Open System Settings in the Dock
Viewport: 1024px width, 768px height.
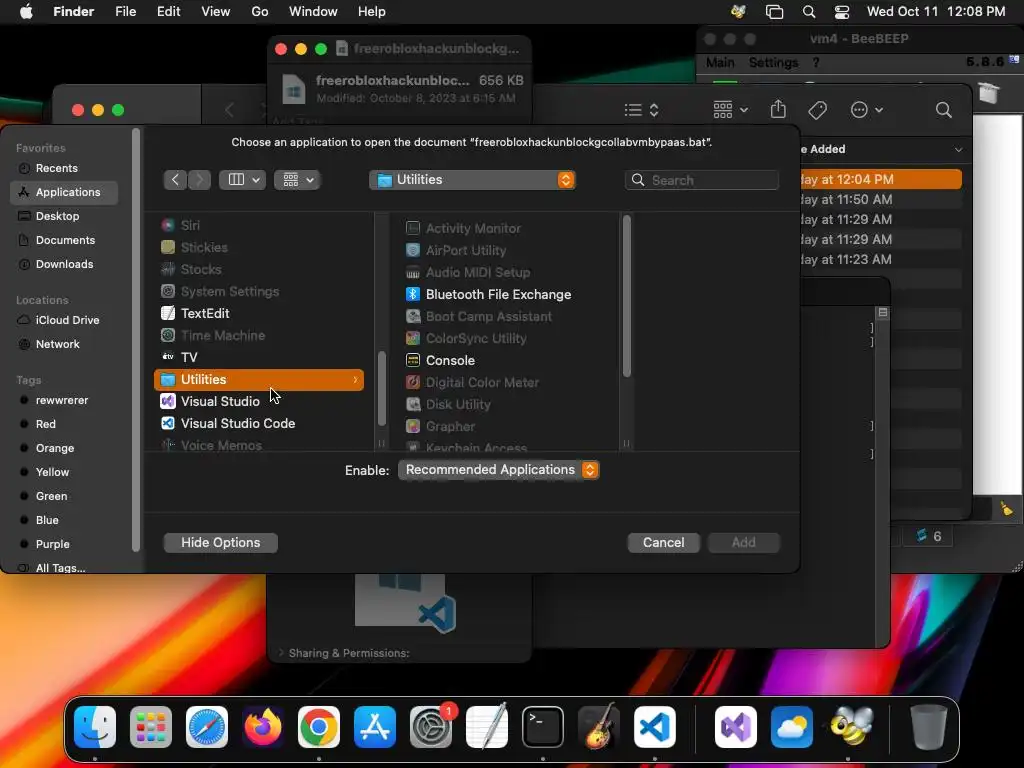point(431,727)
